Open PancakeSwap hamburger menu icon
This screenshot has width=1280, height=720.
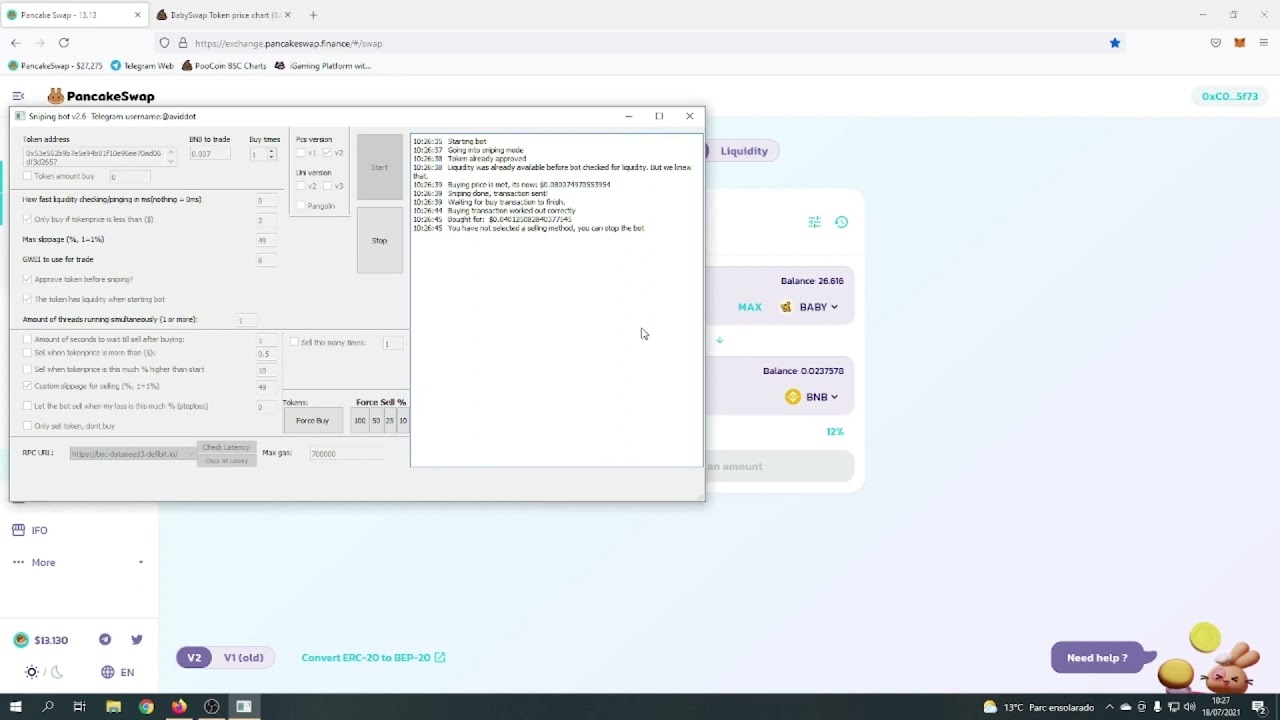[x=18, y=96]
